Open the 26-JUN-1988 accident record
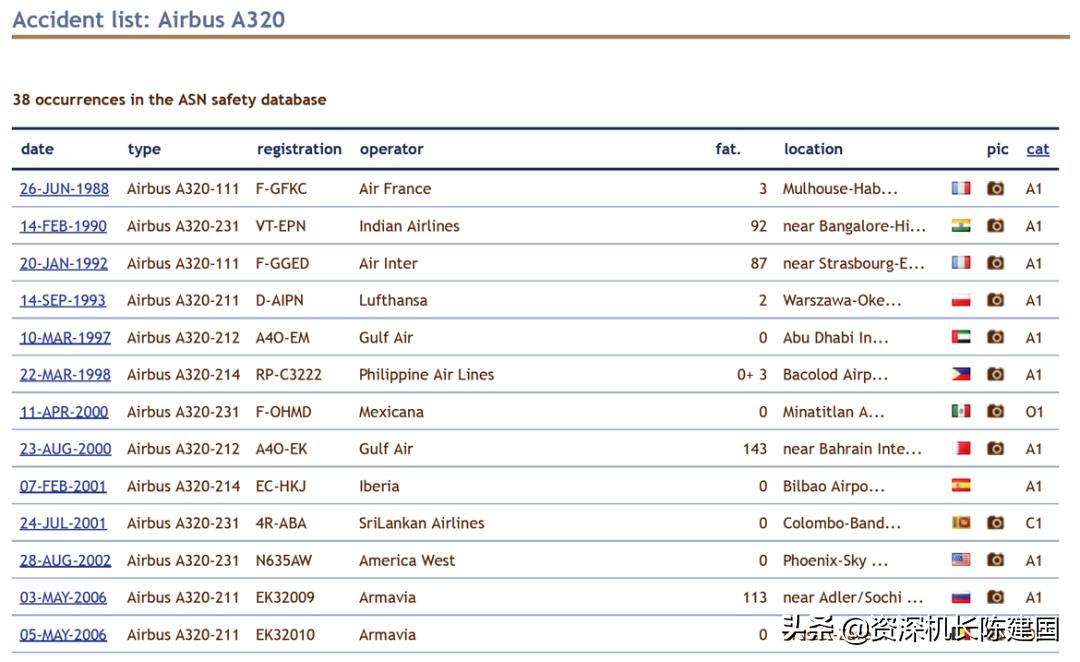 click(x=64, y=189)
